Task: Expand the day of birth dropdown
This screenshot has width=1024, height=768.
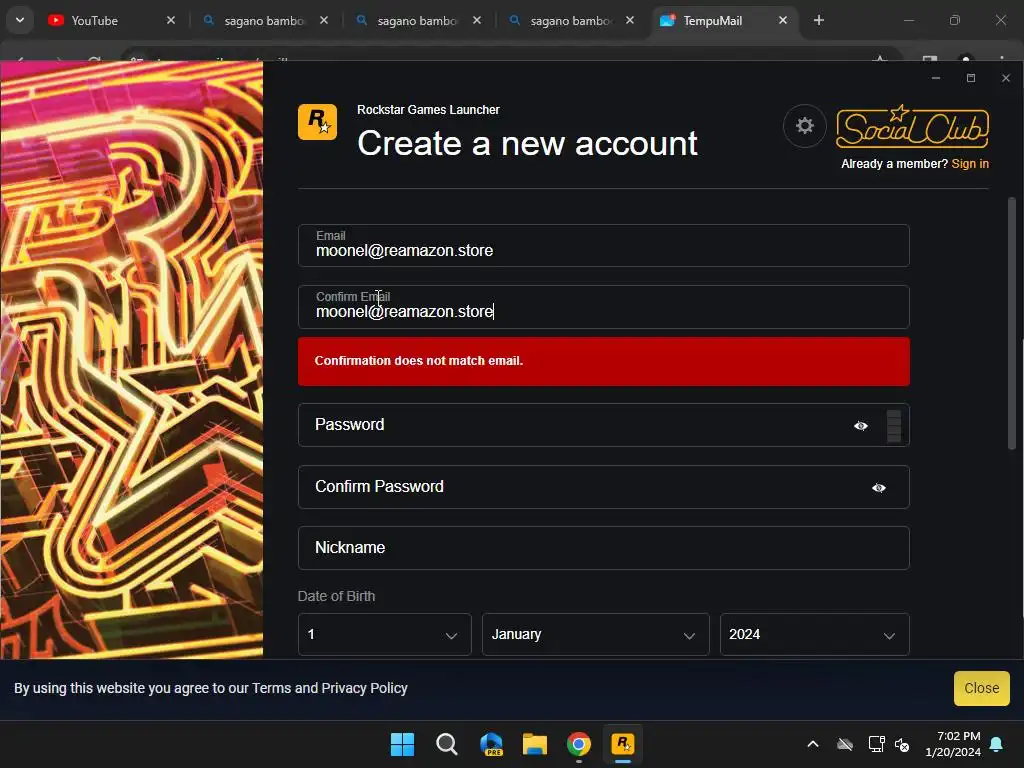Action: tap(384, 634)
